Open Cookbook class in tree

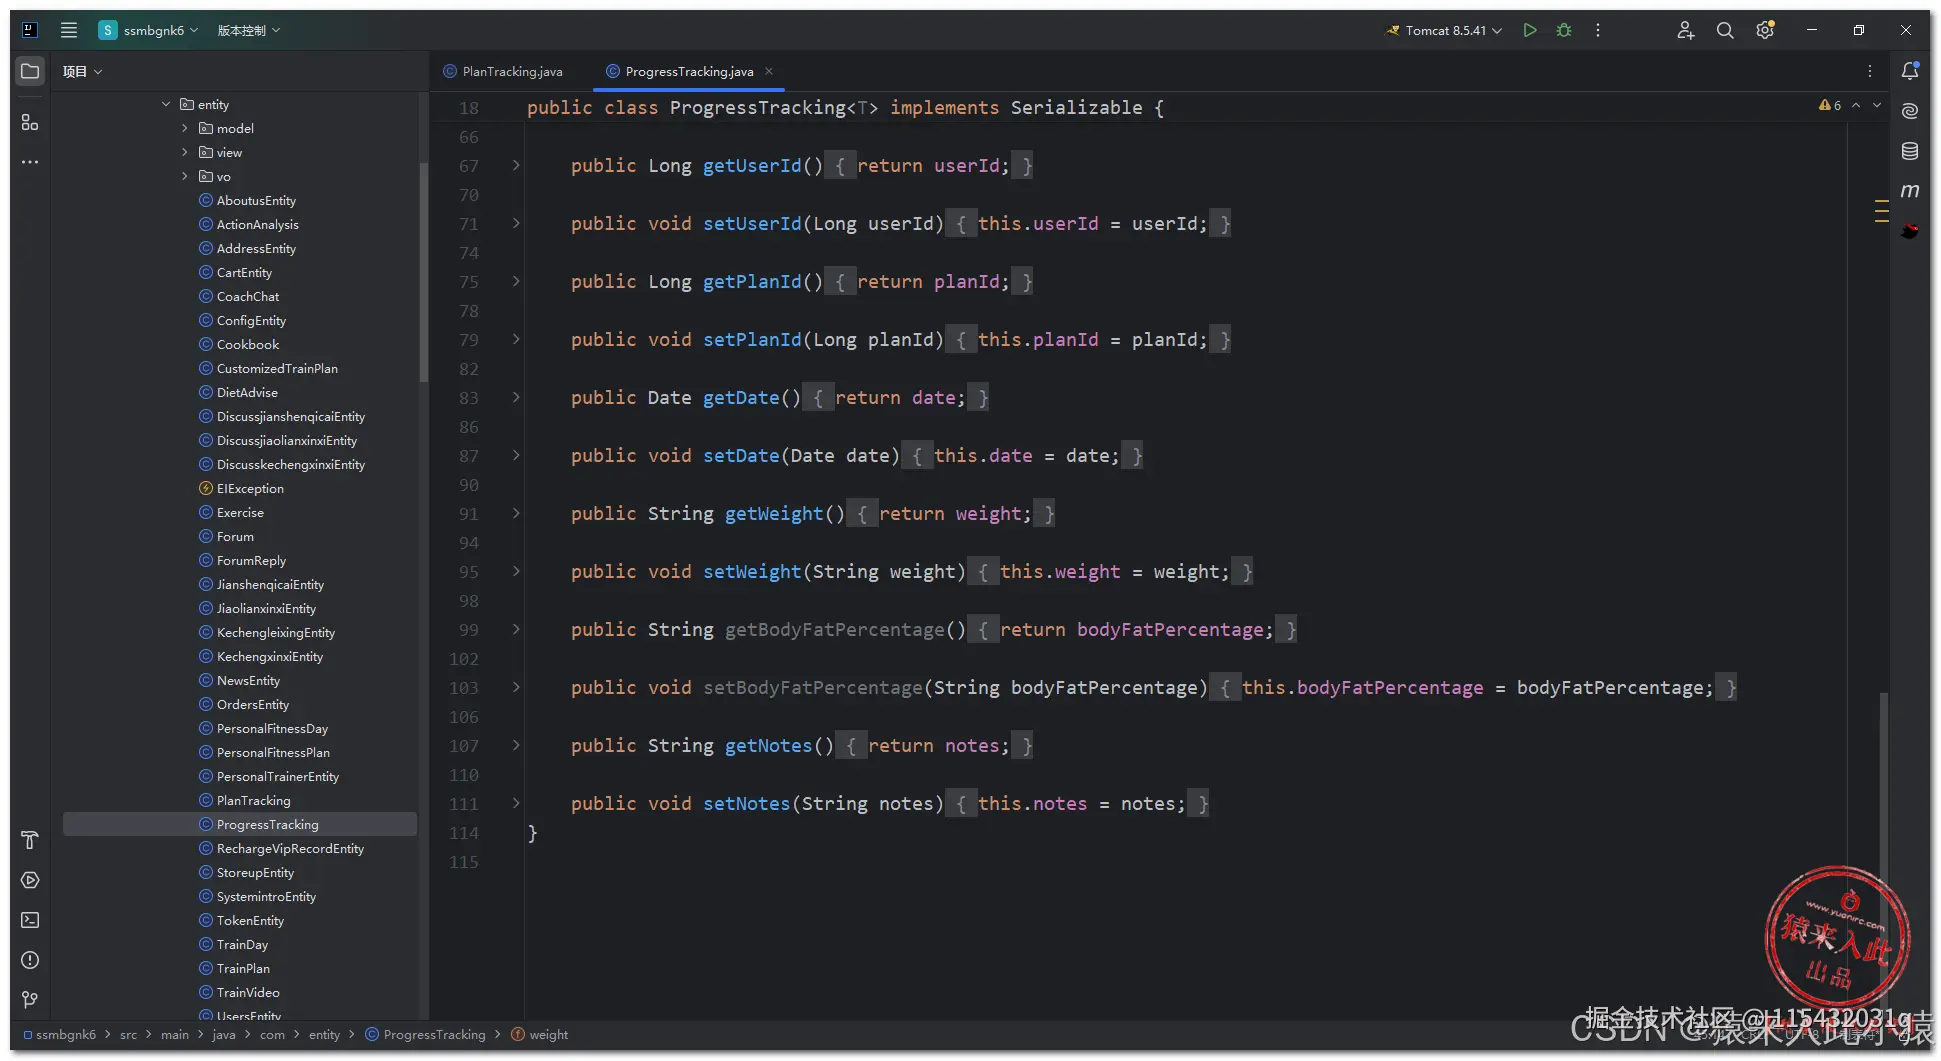click(248, 344)
